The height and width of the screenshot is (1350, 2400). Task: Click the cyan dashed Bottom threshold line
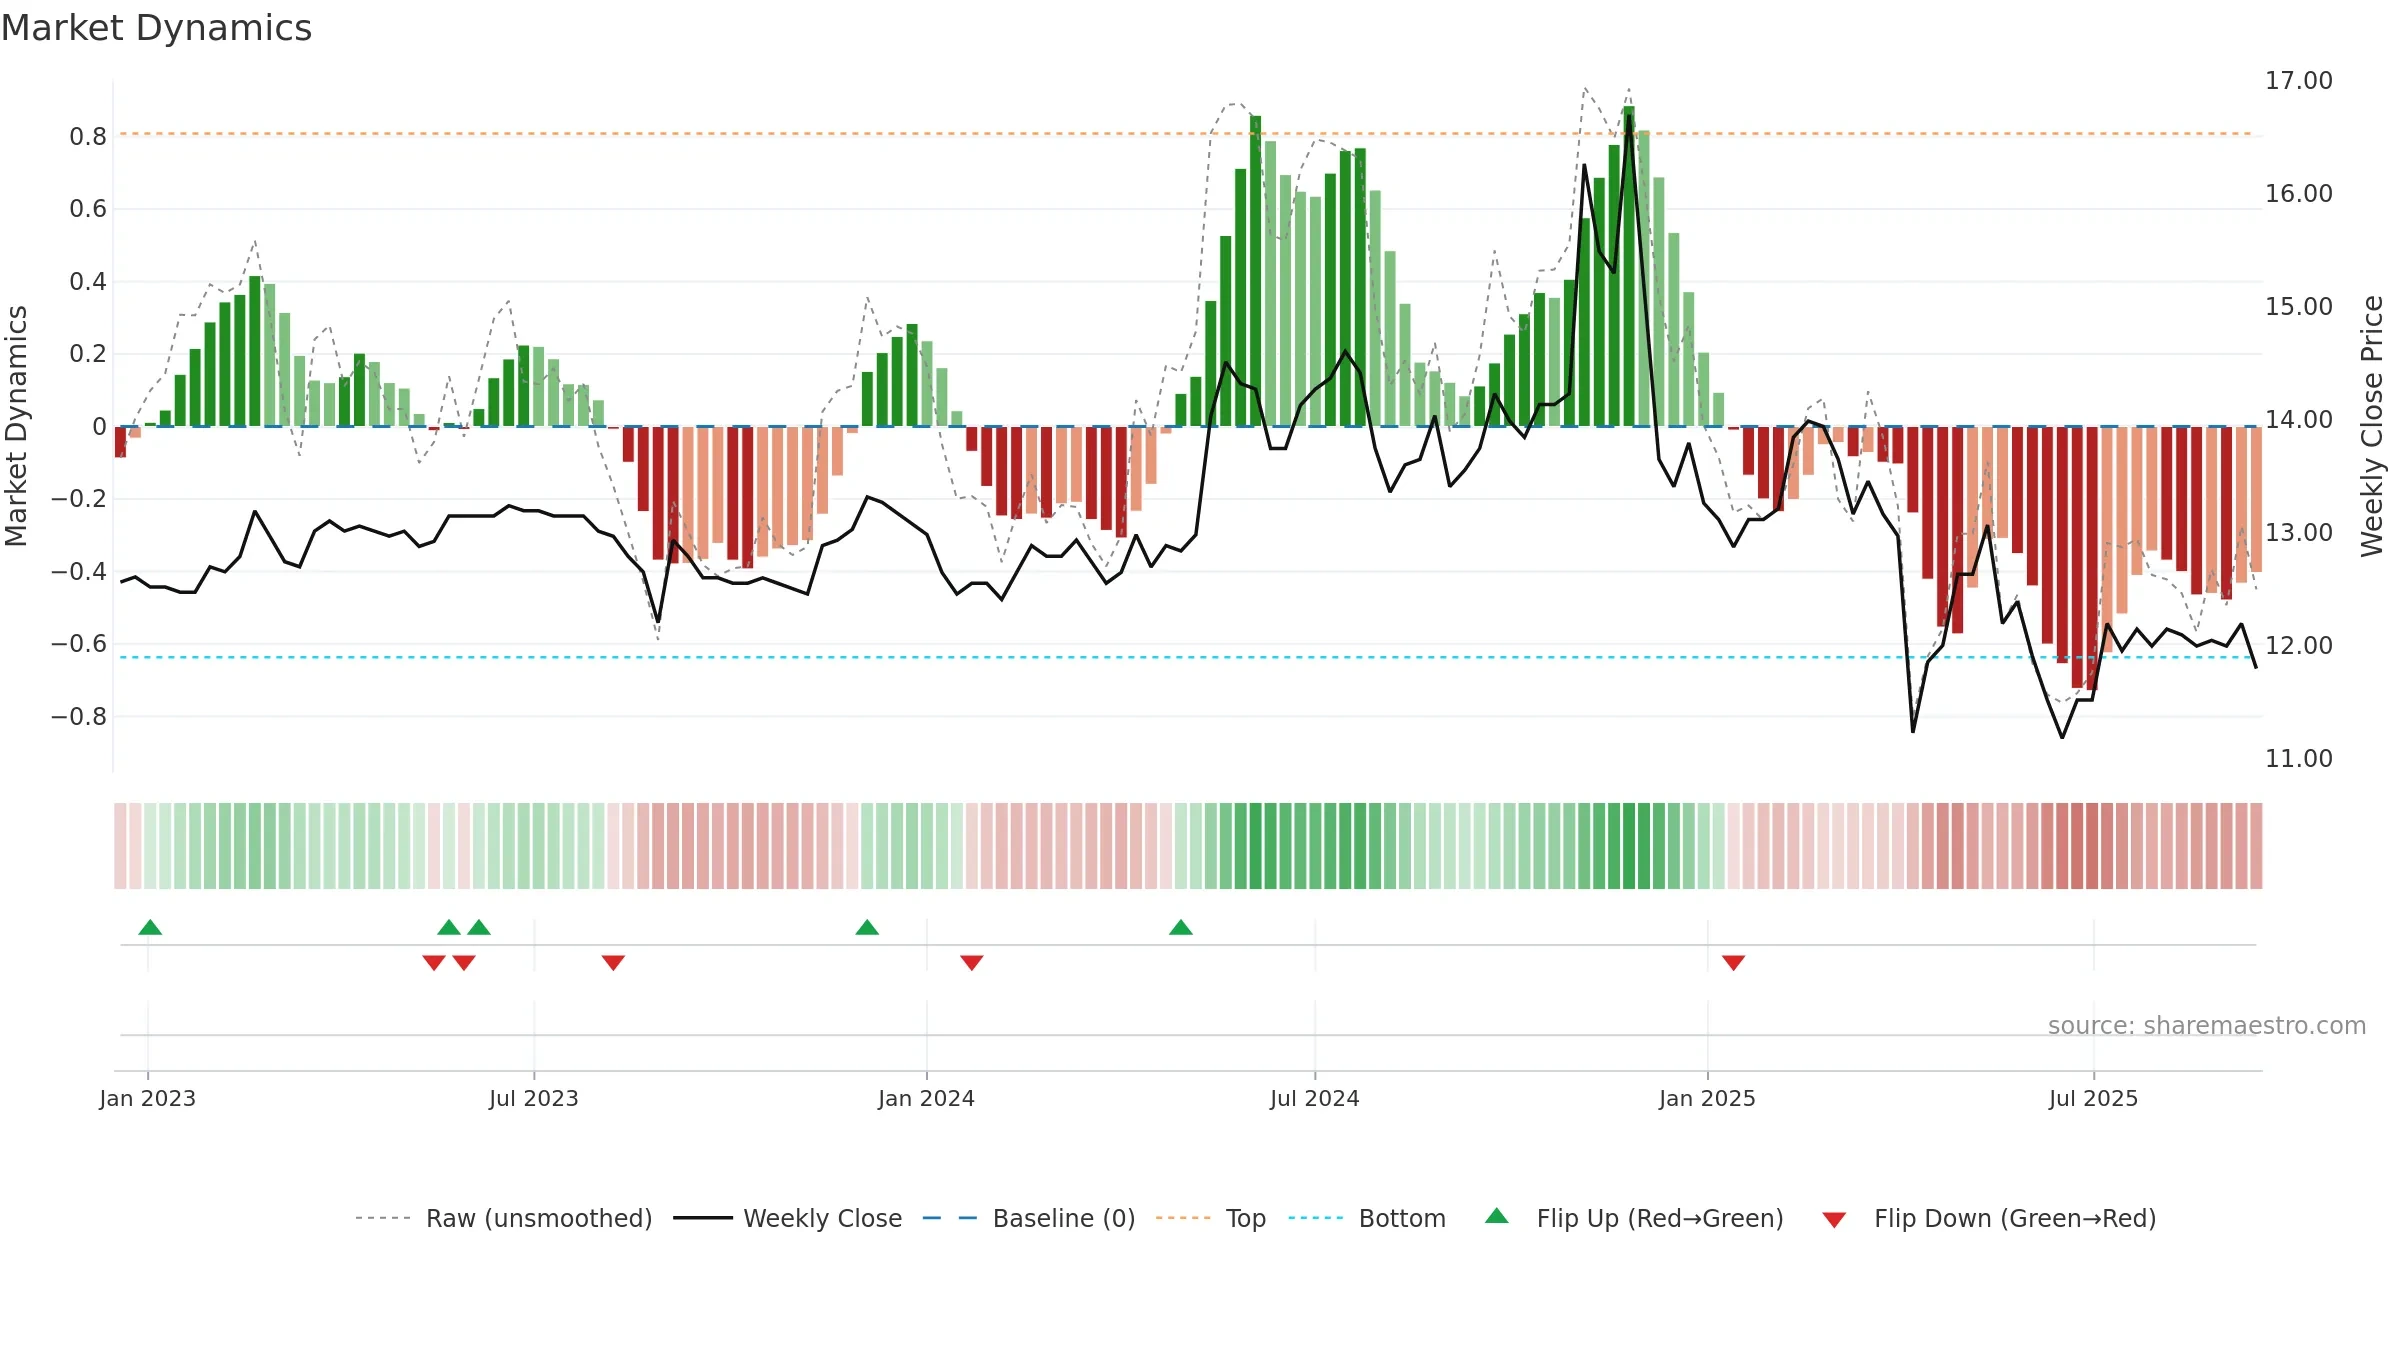coord(1186,657)
